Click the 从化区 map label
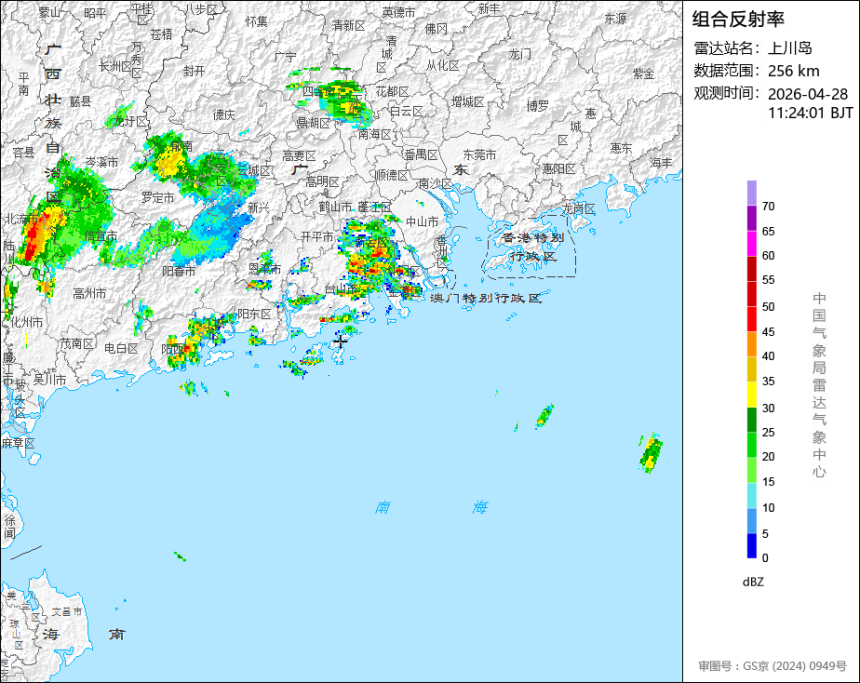 click(x=443, y=65)
